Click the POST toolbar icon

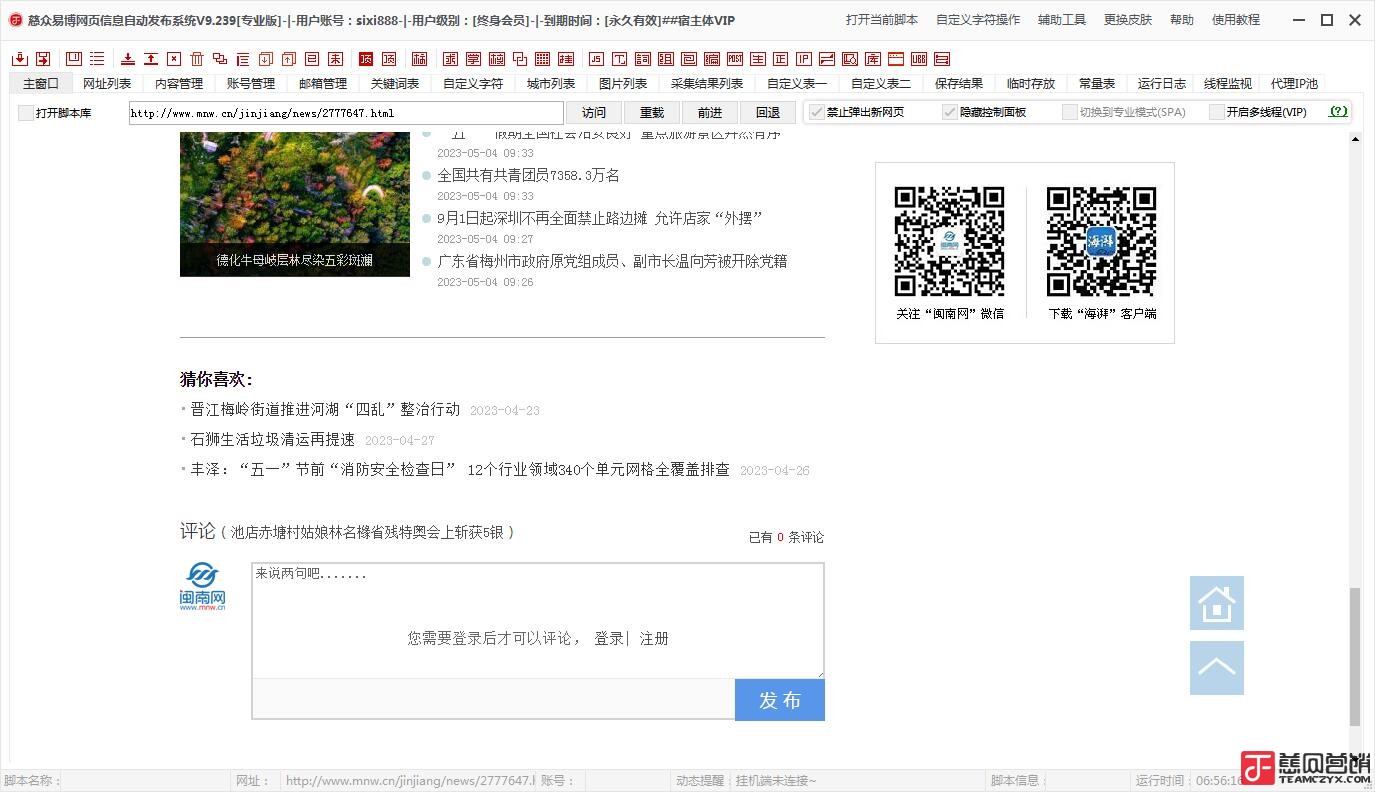(735, 59)
